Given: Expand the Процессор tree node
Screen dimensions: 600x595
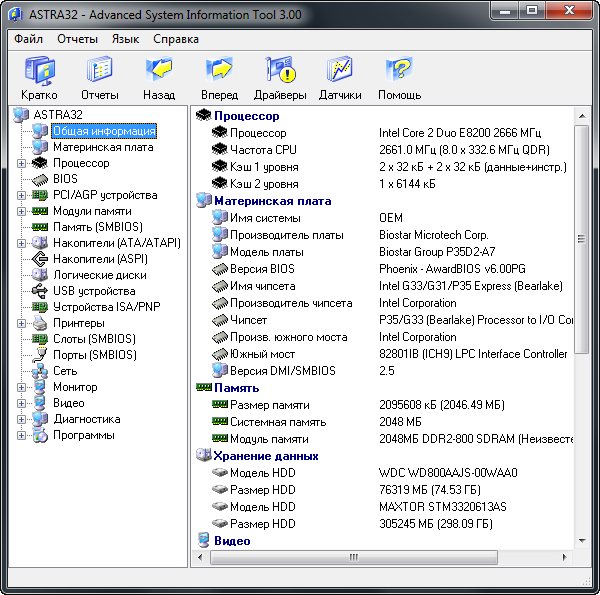Looking at the screenshot, I should pos(22,163).
